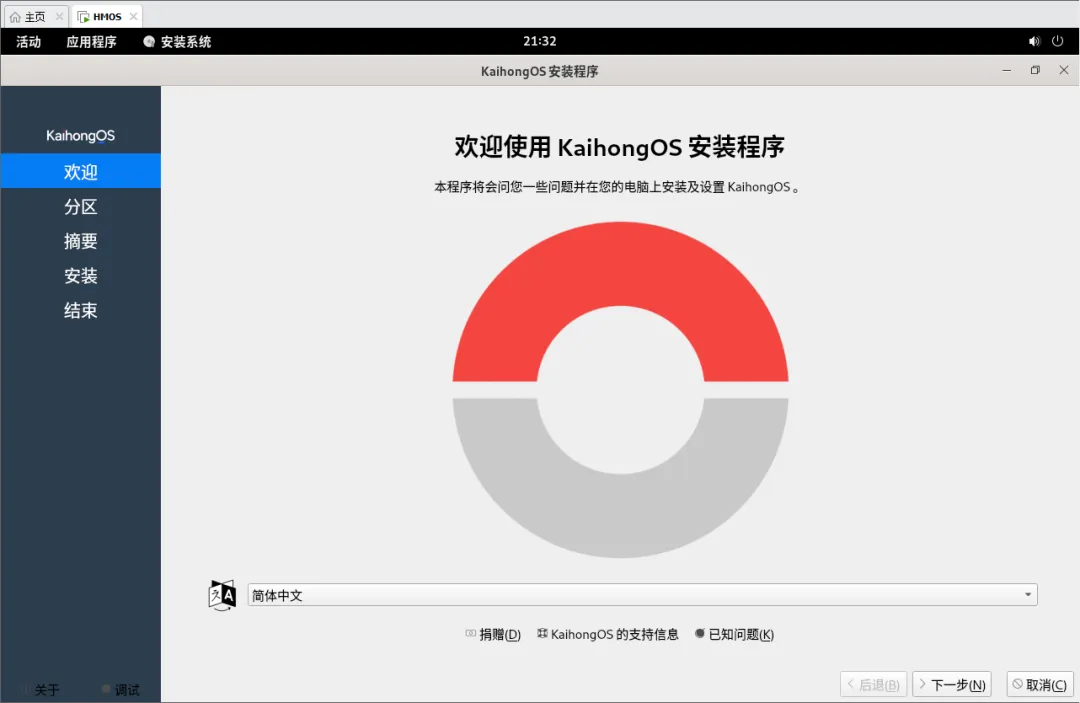
Task: Open the power menu icon
Action: click(x=1057, y=41)
